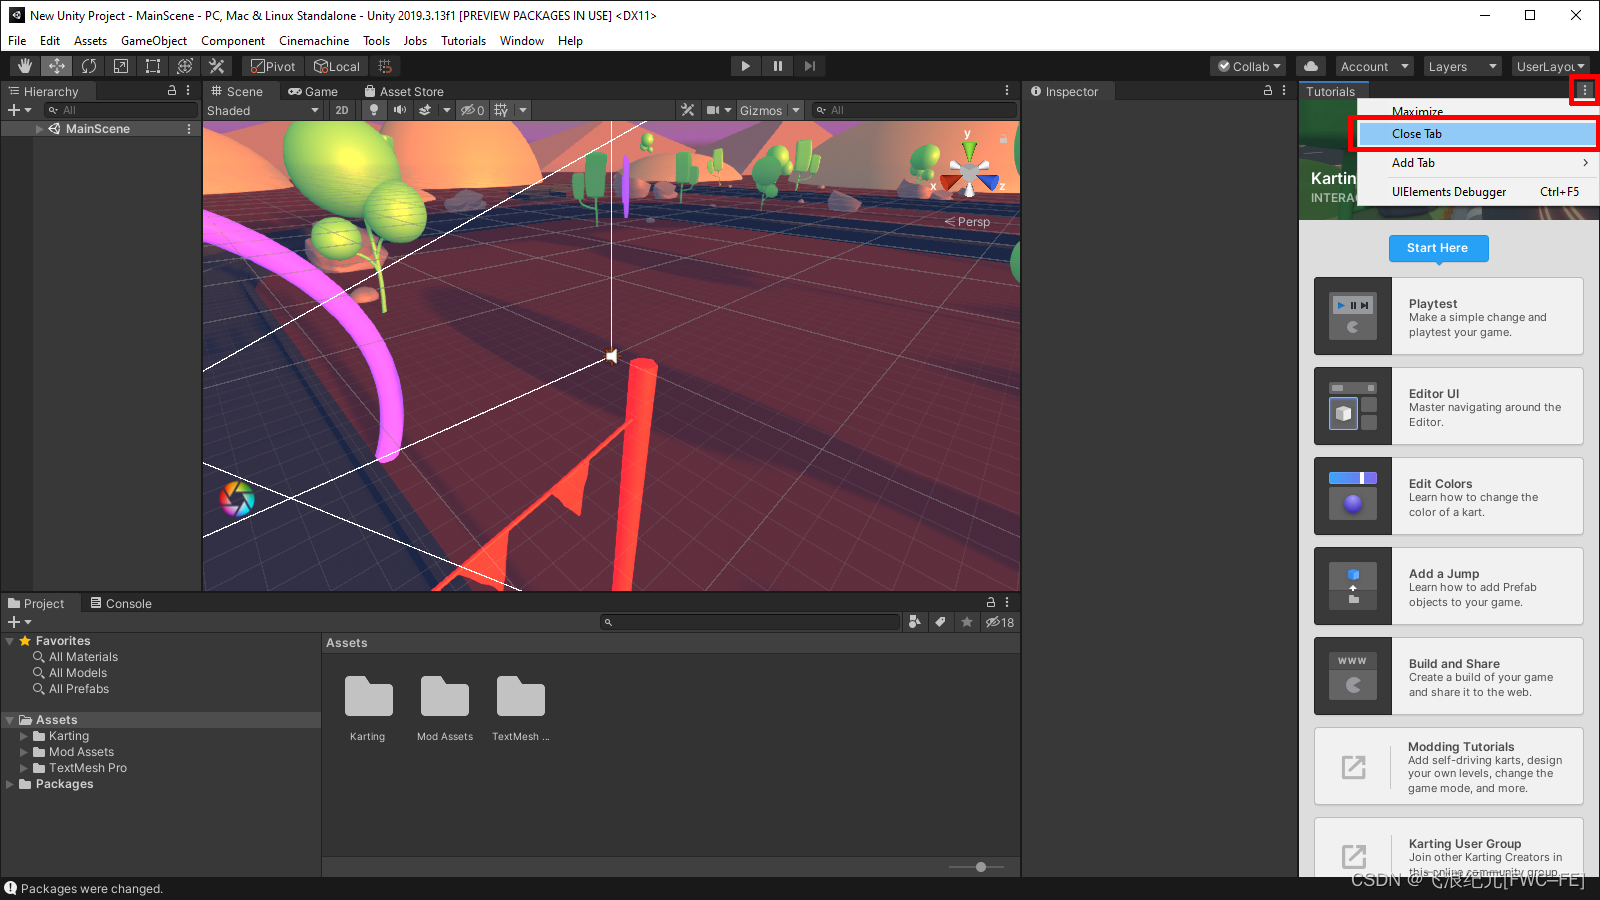1600x900 pixels.
Task: Select the Move tool
Action: [57, 66]
